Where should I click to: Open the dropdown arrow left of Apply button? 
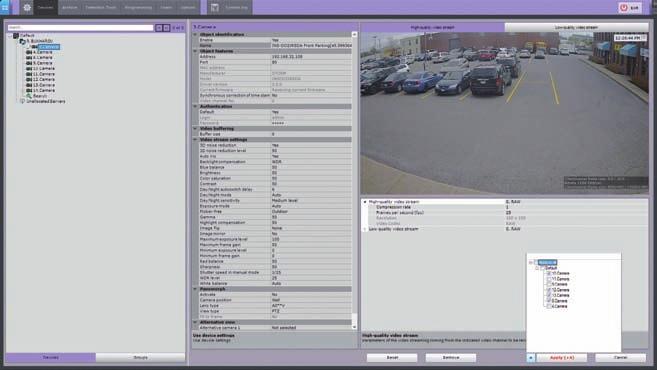(x=530, y=358)
